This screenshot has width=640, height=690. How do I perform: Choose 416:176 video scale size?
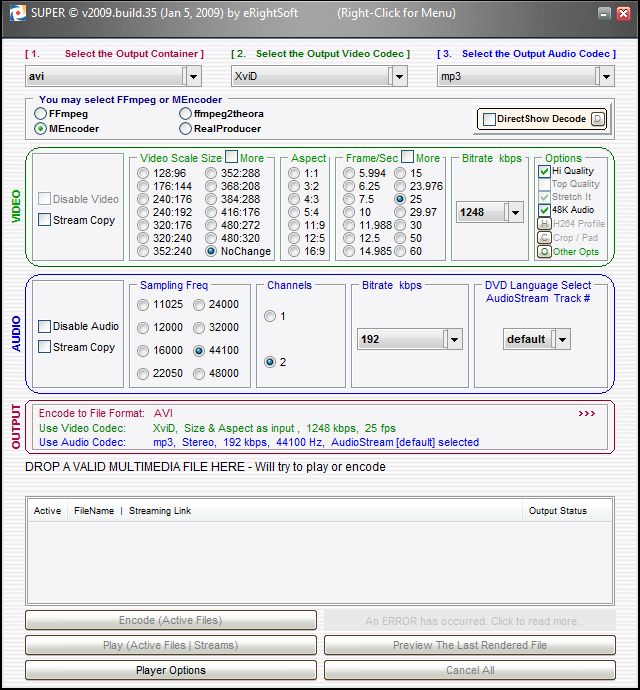pos(211,213)
